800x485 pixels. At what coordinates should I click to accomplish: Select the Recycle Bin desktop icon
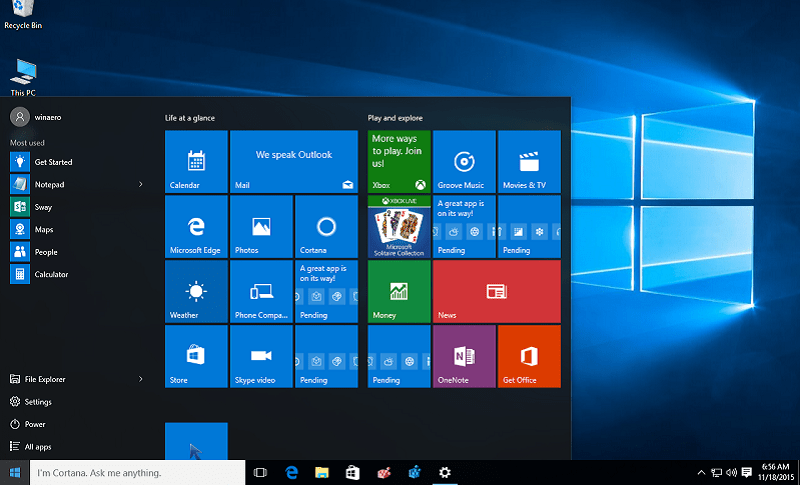(x=23, y=15)
